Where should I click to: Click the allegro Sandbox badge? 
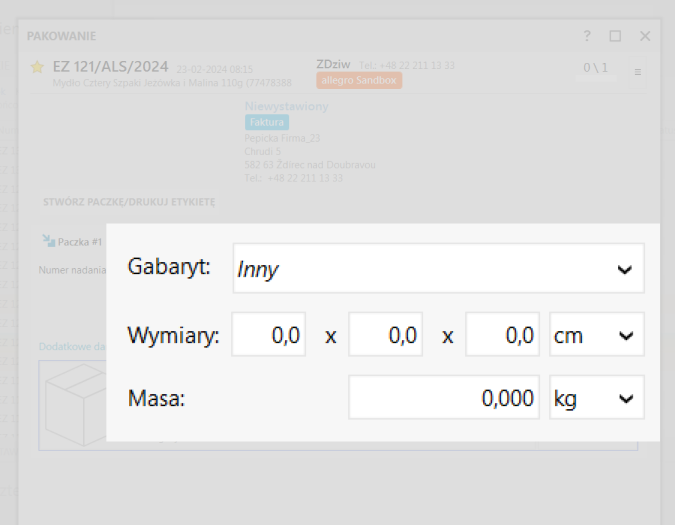point(359,80)
